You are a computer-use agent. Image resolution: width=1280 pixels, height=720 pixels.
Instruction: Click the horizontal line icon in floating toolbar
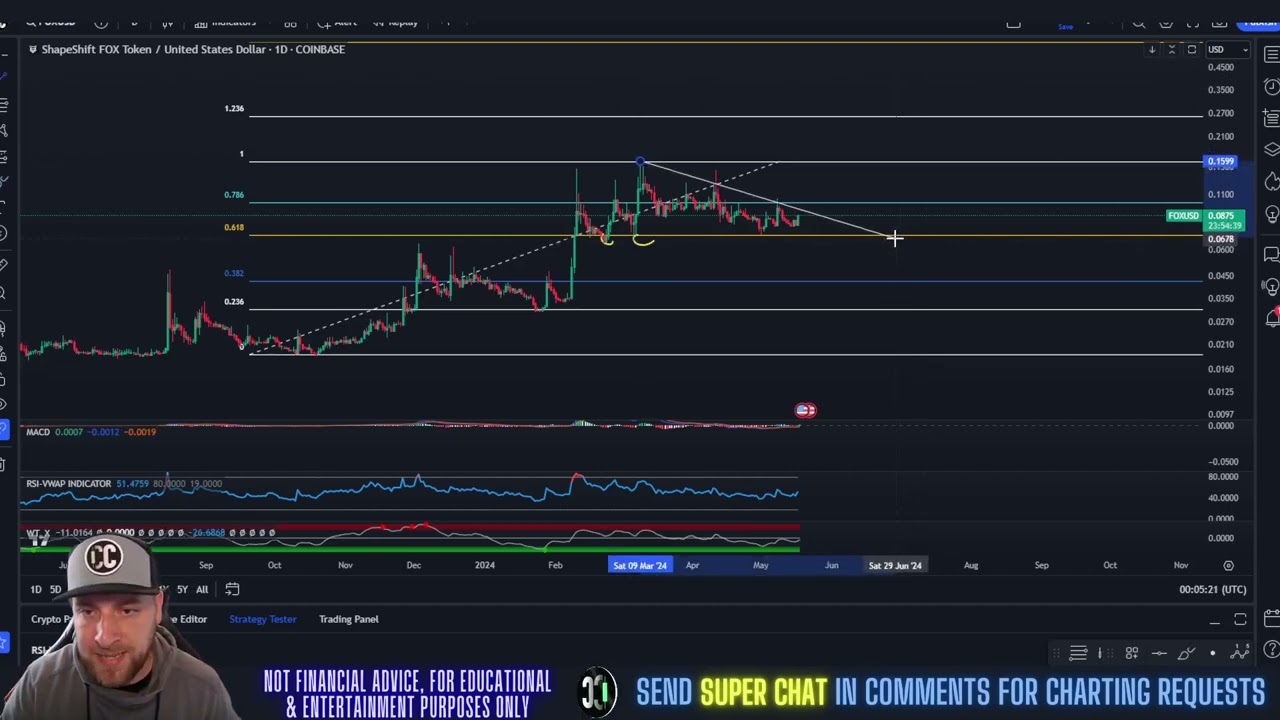[1159, 653]
